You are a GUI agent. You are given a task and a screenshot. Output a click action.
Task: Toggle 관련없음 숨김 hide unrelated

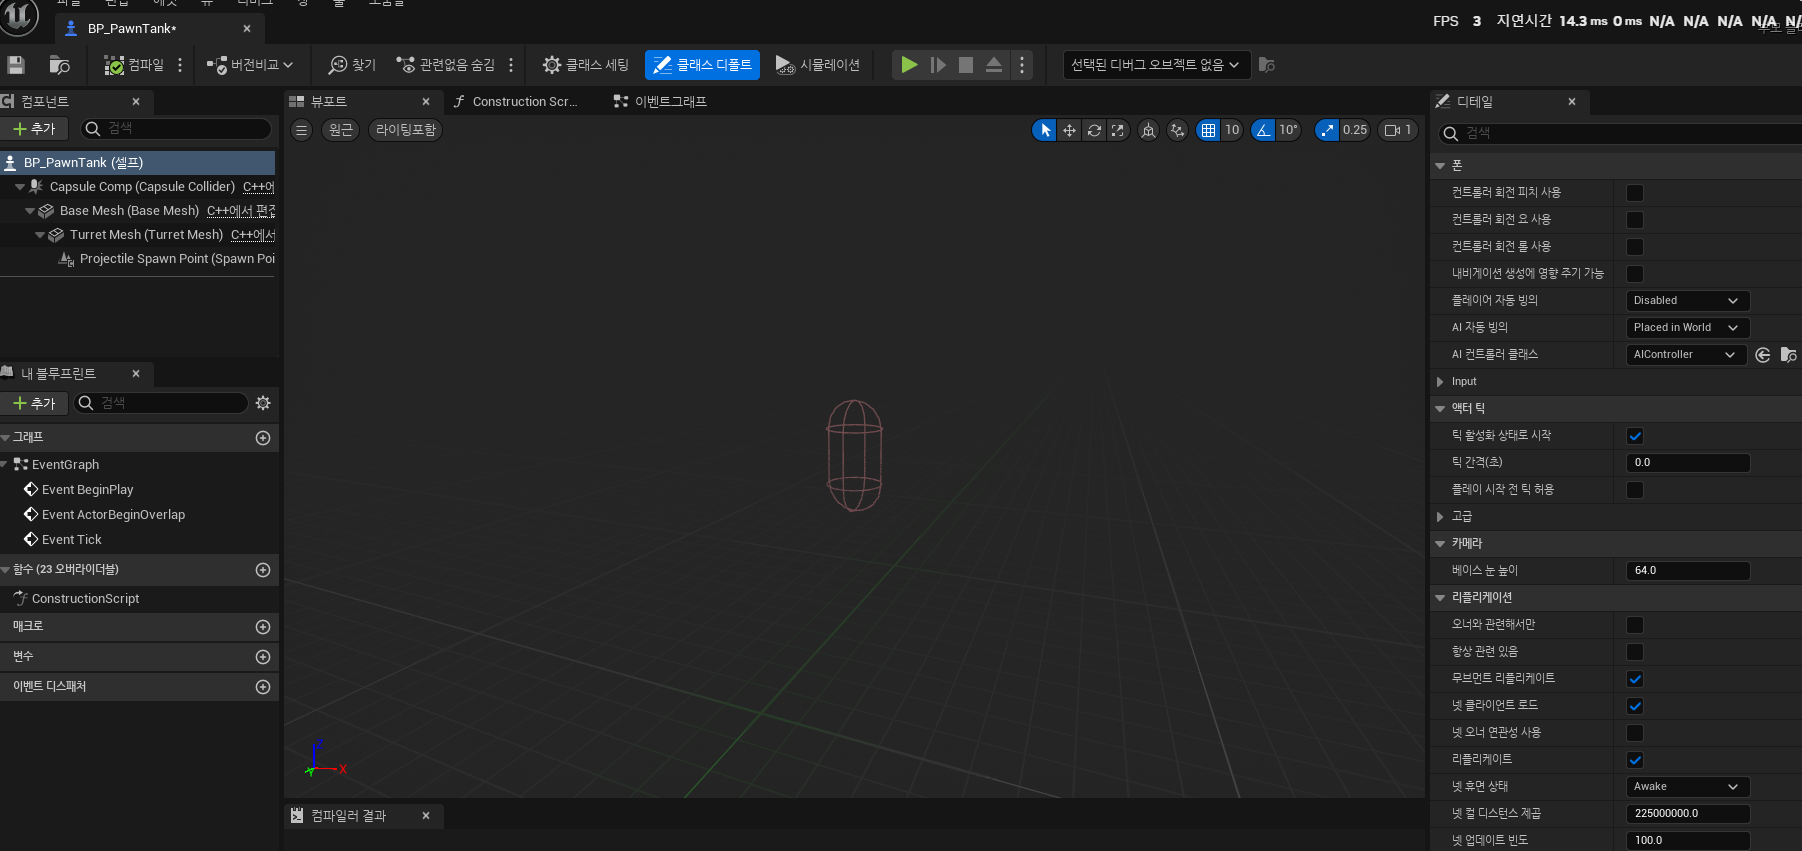click(x=446, y=65)
